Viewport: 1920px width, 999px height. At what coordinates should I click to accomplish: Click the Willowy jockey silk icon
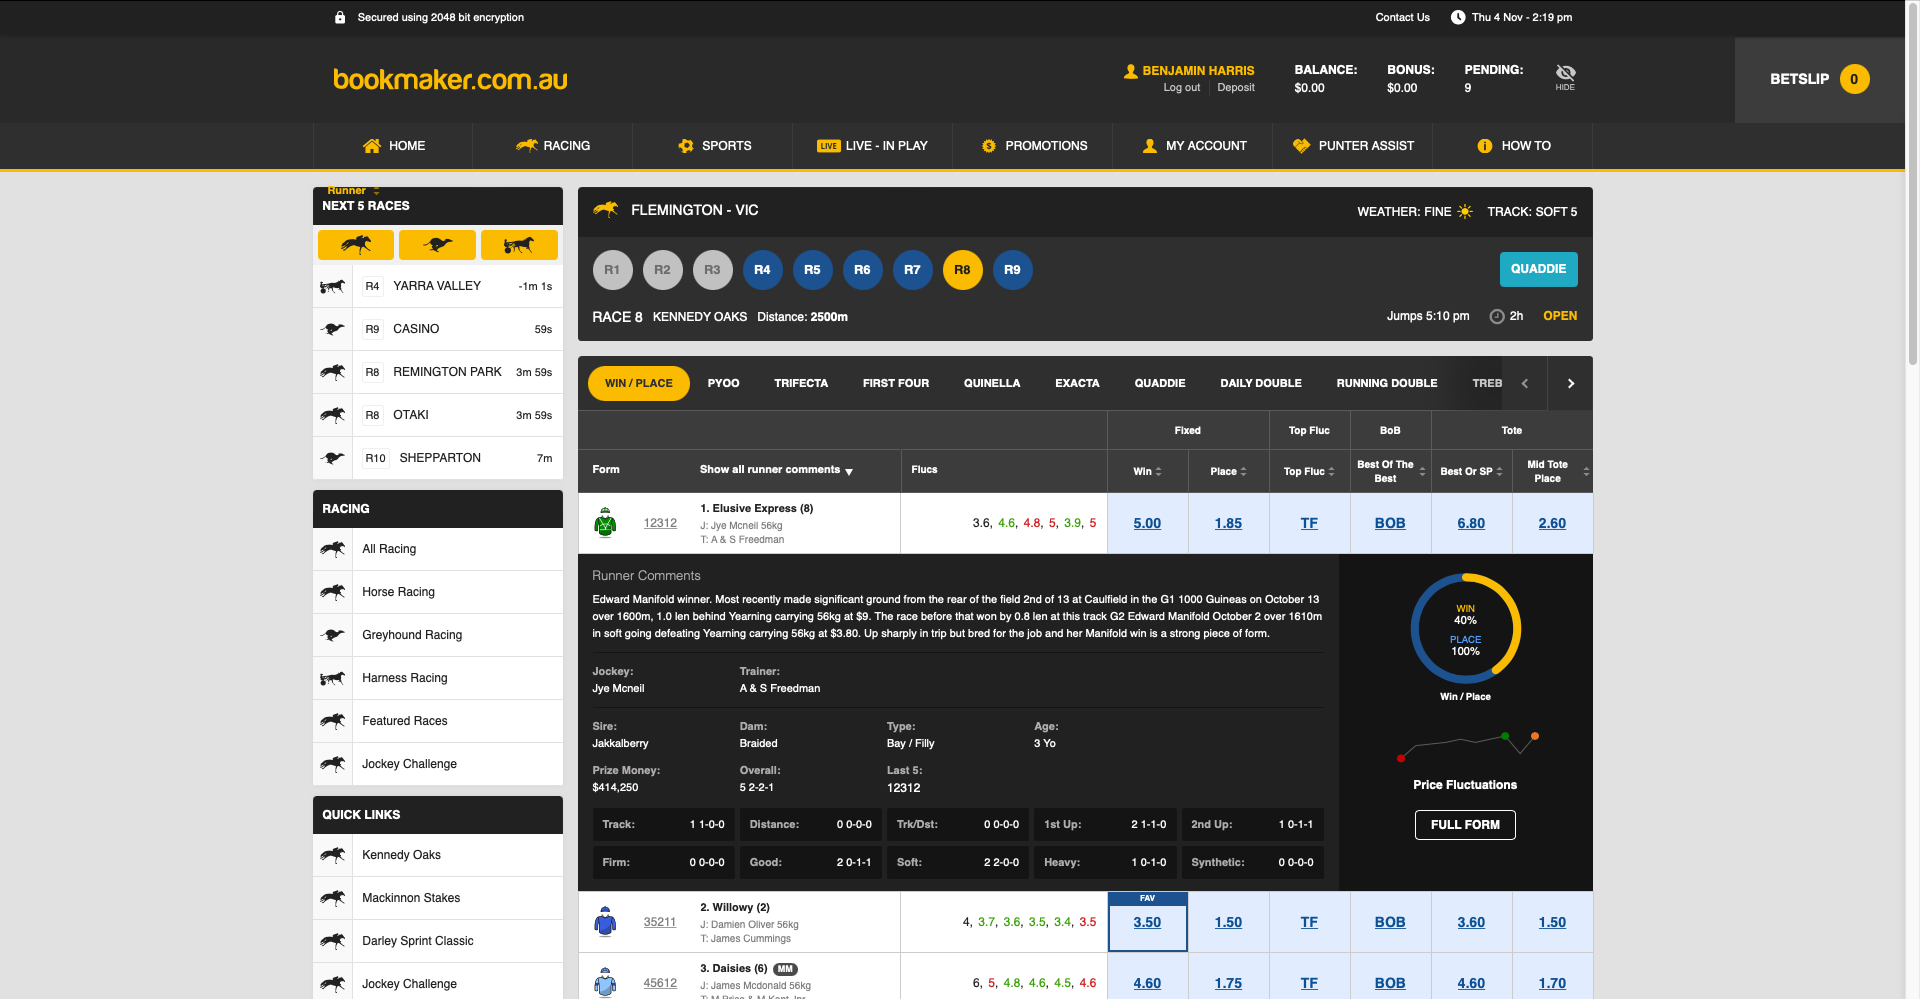(605, 922)
